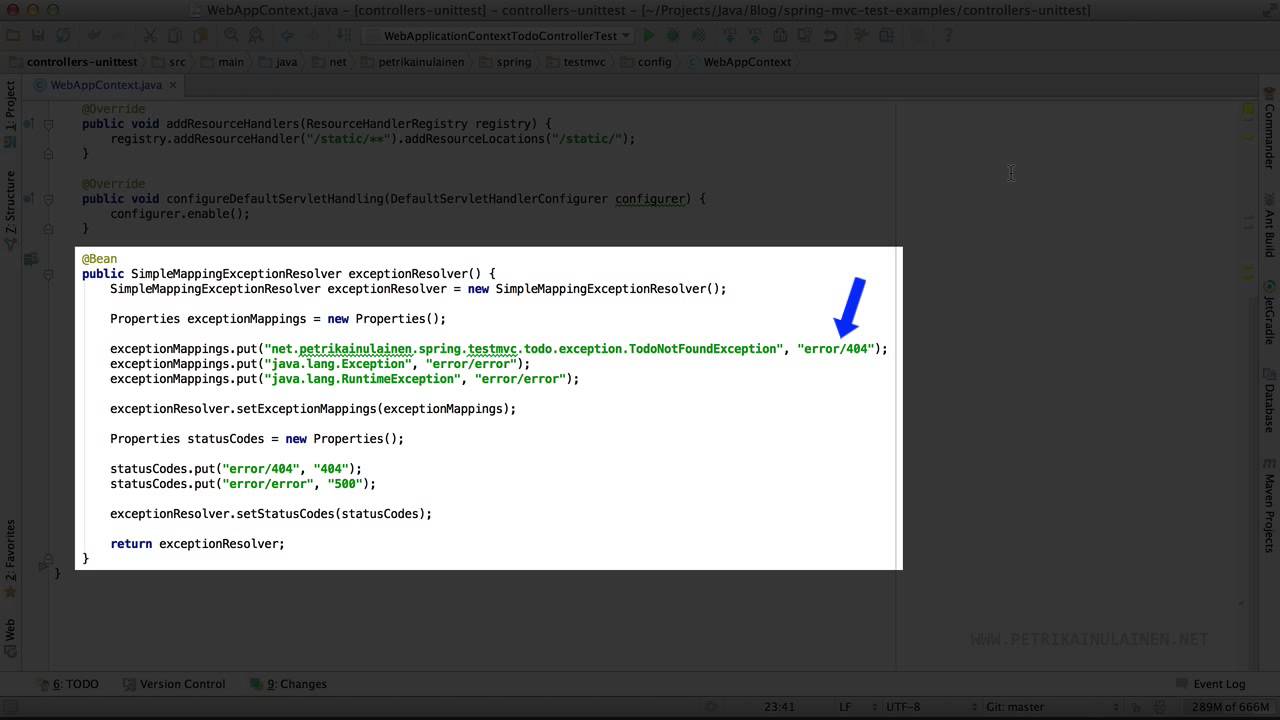This screenshot has width=1280, height=720.
Task: Click the Make Project toolbar icon
Action: point(342,36)
